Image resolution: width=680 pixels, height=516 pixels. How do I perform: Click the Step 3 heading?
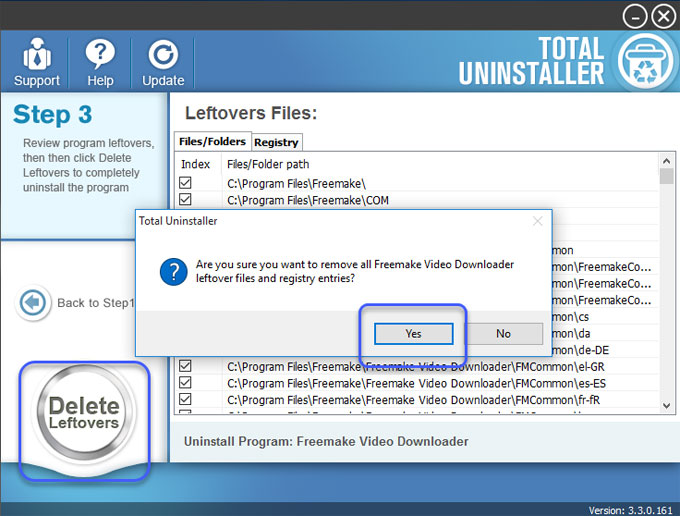[52, 115]
